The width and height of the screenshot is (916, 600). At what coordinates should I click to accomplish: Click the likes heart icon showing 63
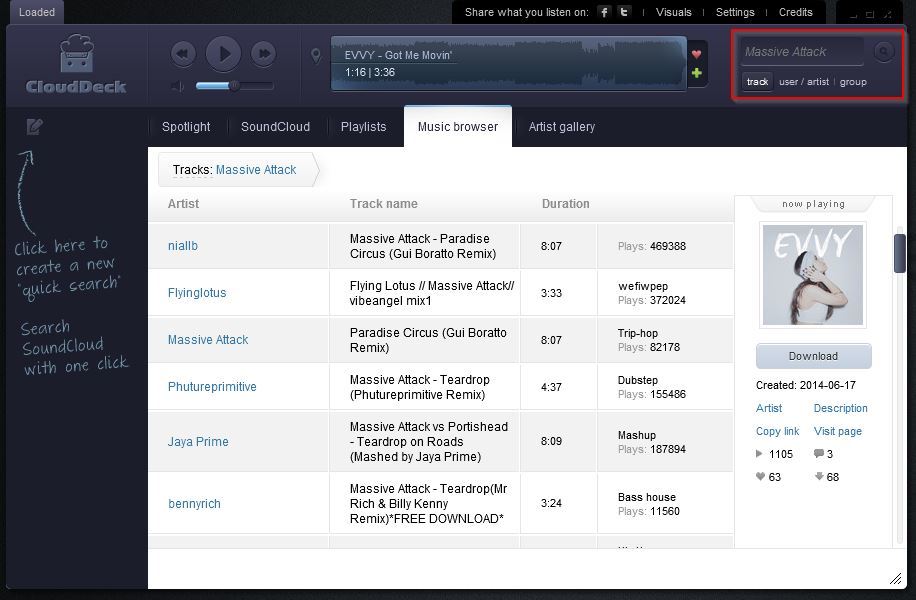click(x=760, y=476)
